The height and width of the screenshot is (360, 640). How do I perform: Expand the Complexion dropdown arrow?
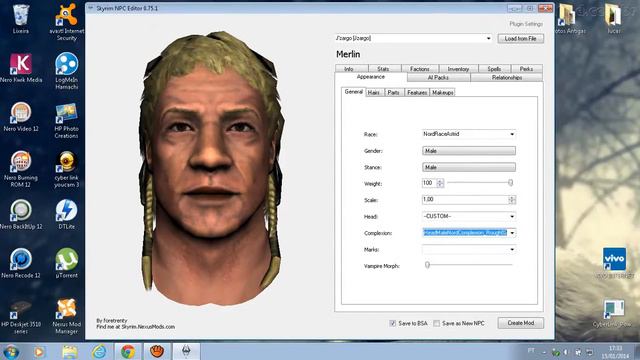pos(512,233)
